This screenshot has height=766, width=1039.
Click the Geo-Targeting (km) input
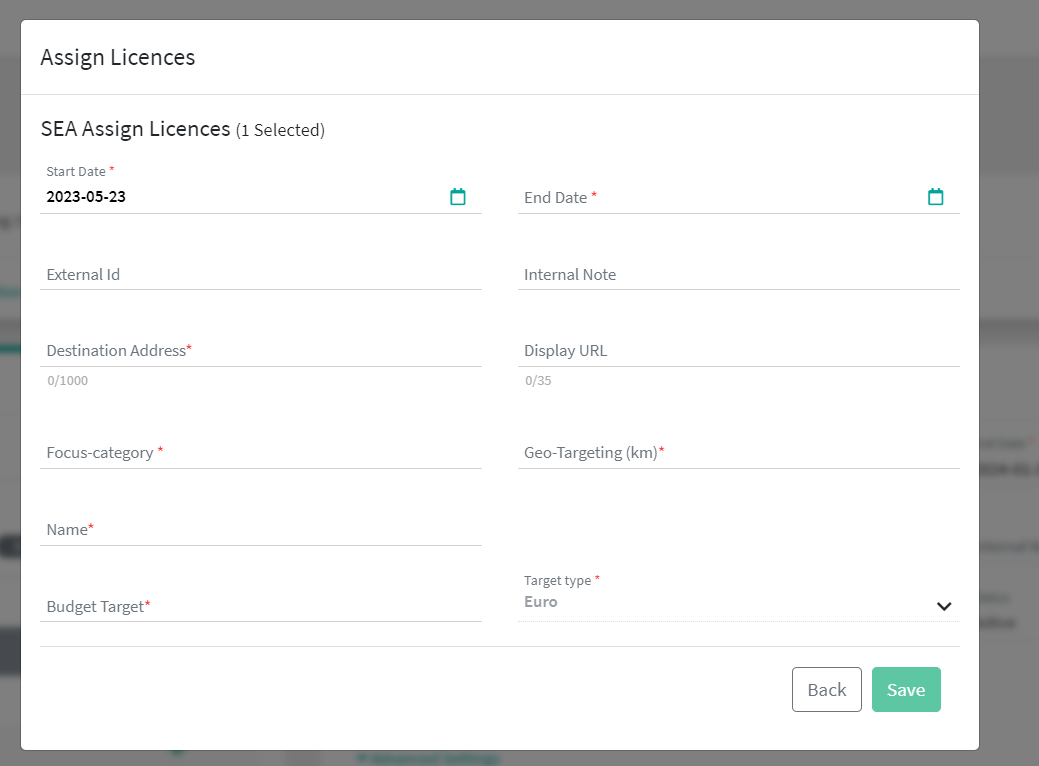[738, 453]
